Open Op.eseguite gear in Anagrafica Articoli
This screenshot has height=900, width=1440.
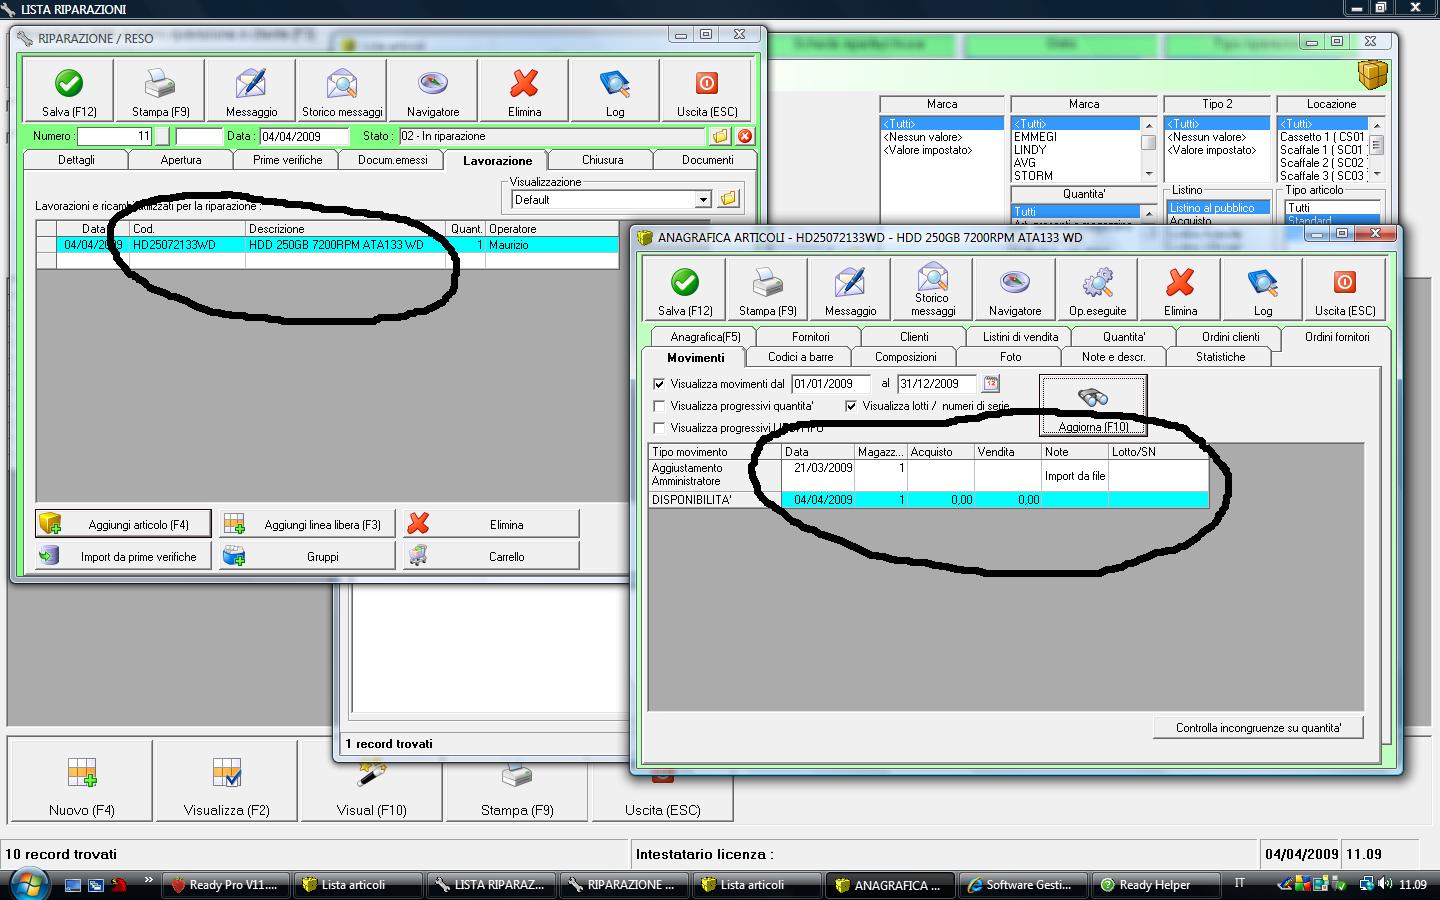click(1098, 290)
